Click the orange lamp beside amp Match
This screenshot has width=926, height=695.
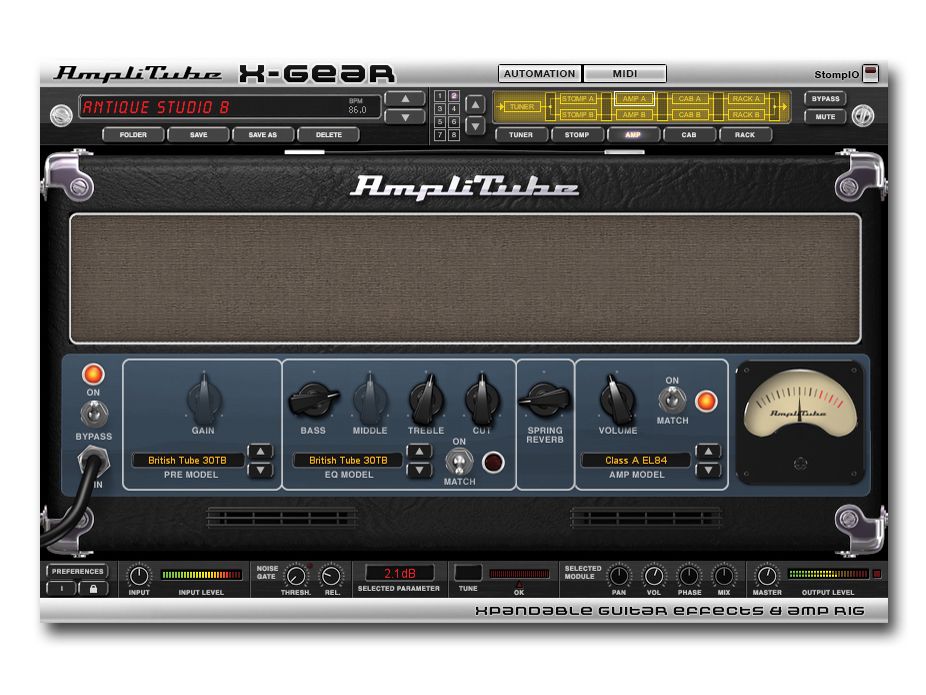(x=706, y=401)
